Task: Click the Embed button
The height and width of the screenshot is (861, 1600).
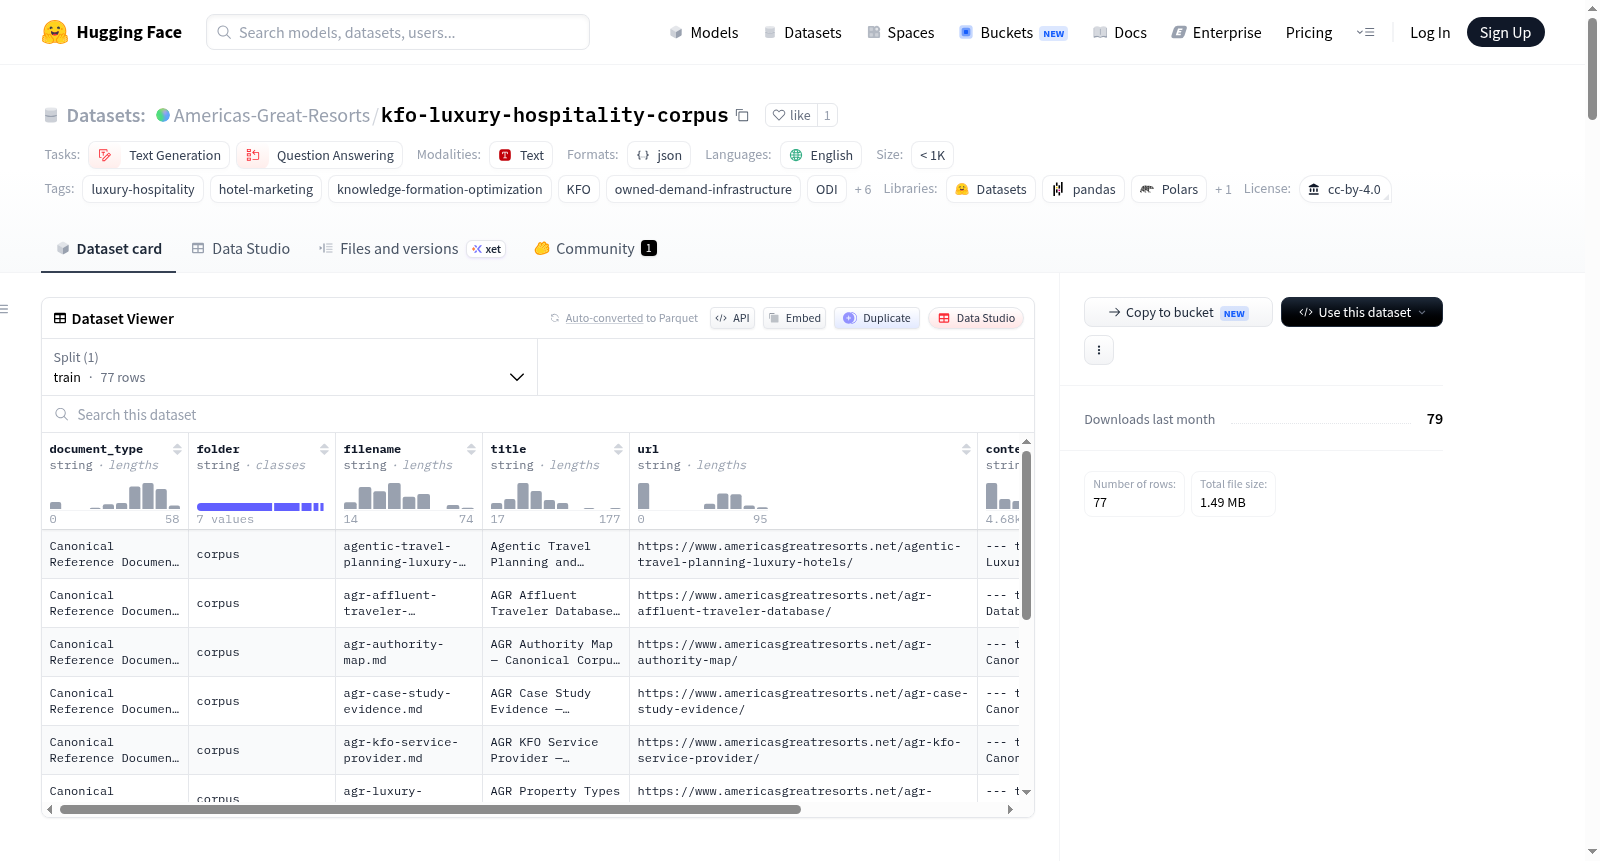Action: click(x=794, y=318)
